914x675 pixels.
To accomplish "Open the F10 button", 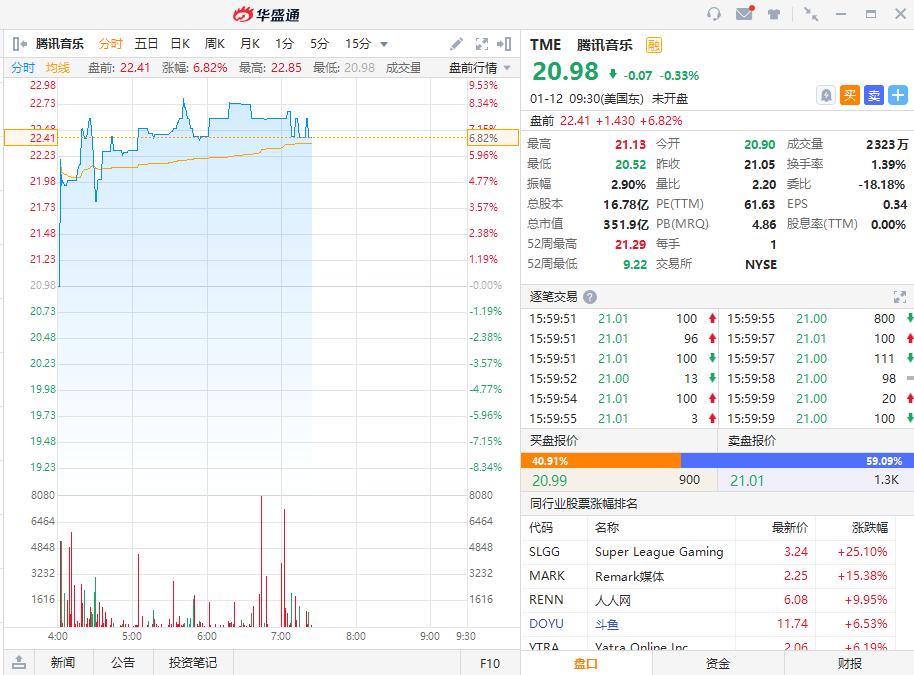I will tap(490, 663).
